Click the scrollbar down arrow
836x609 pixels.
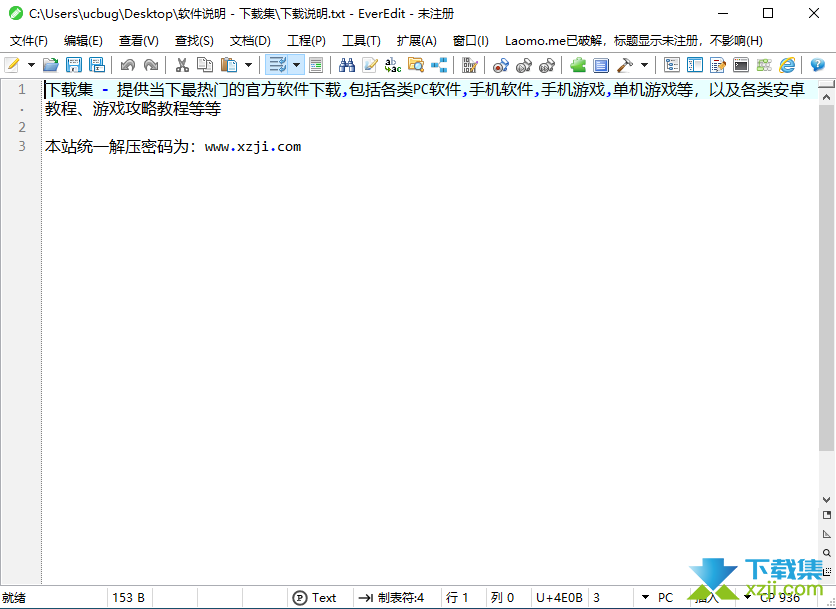coord(826,500)
